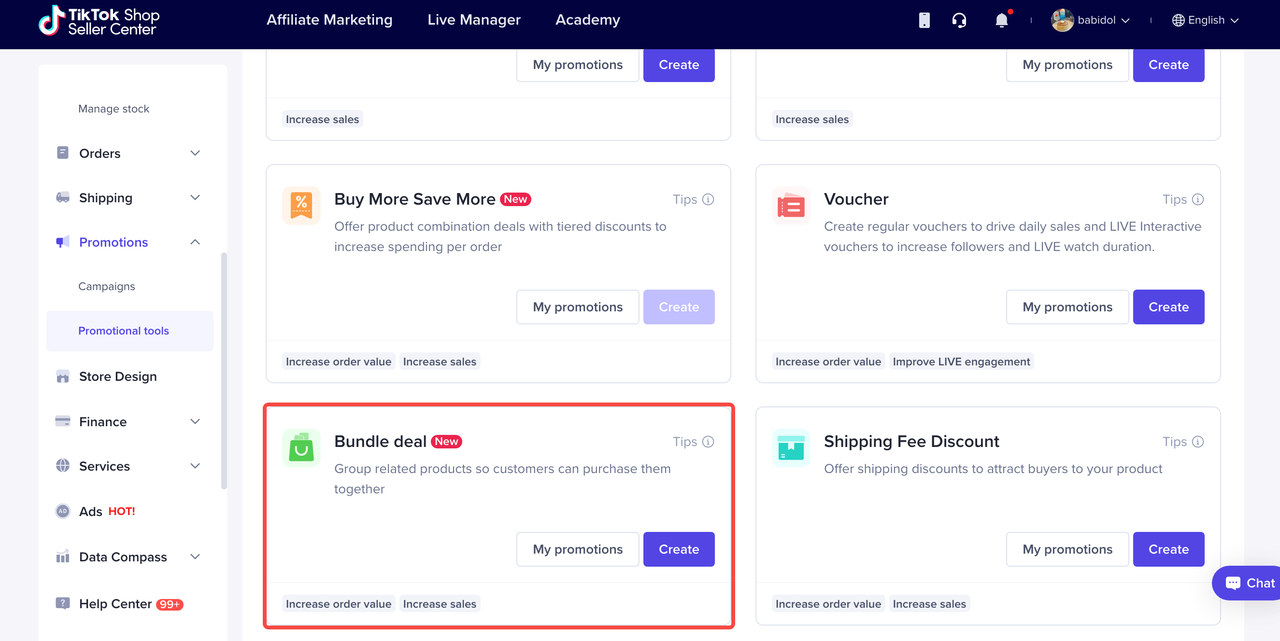Expand the Data Compass sidebar section
1280x641 pixels.
pos(128,557)
